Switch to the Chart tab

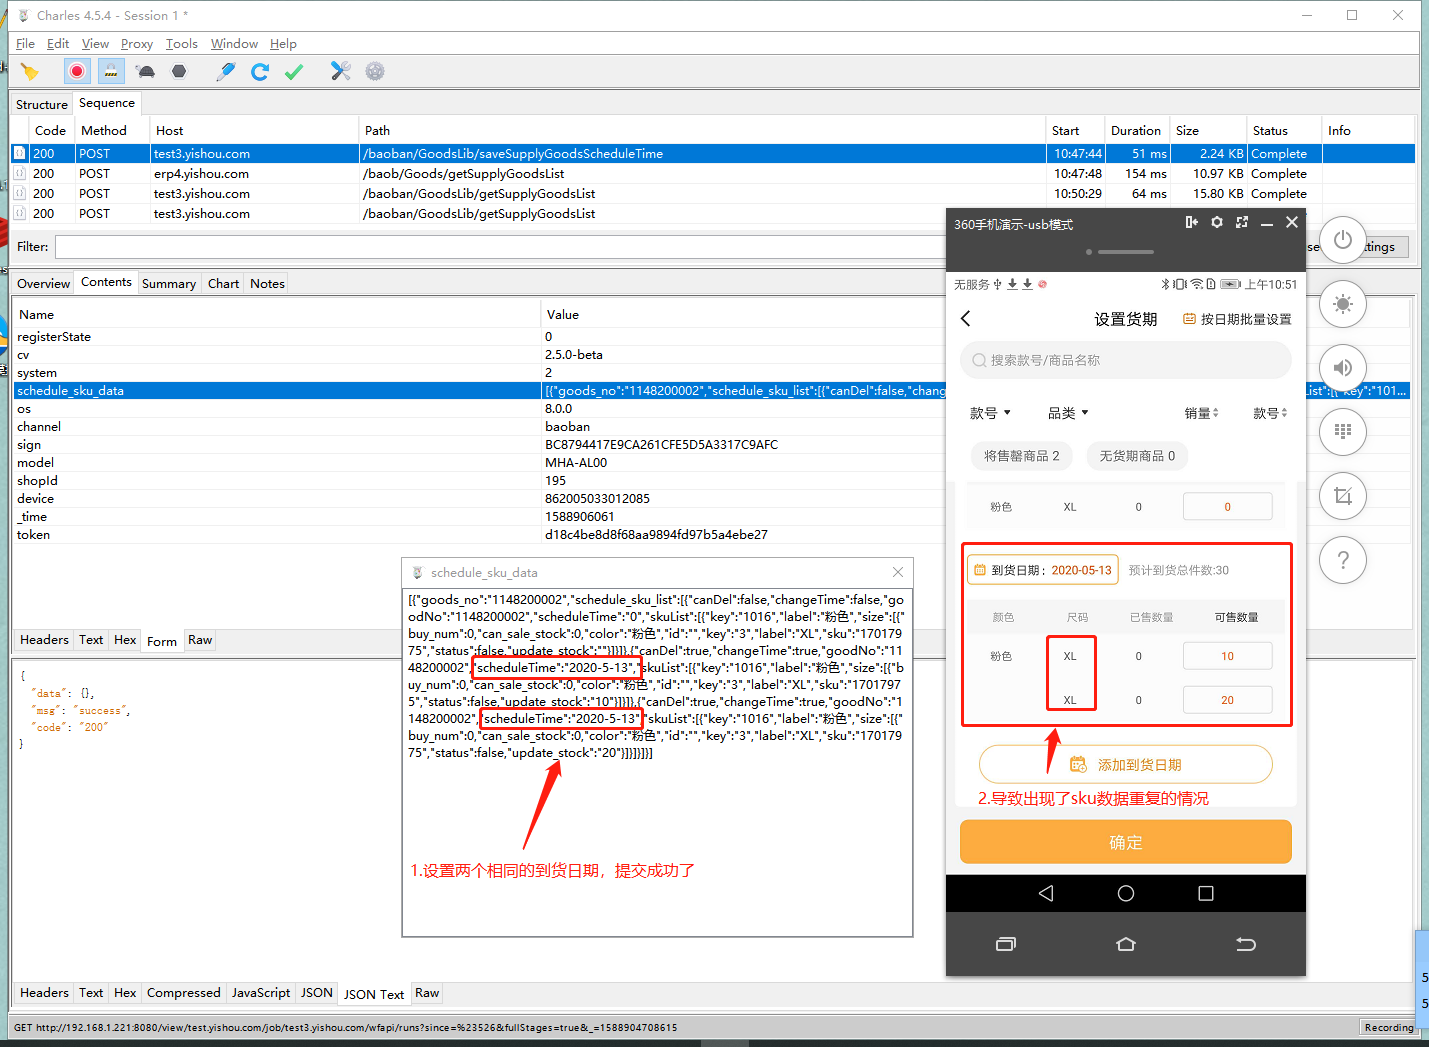(223, 284)
